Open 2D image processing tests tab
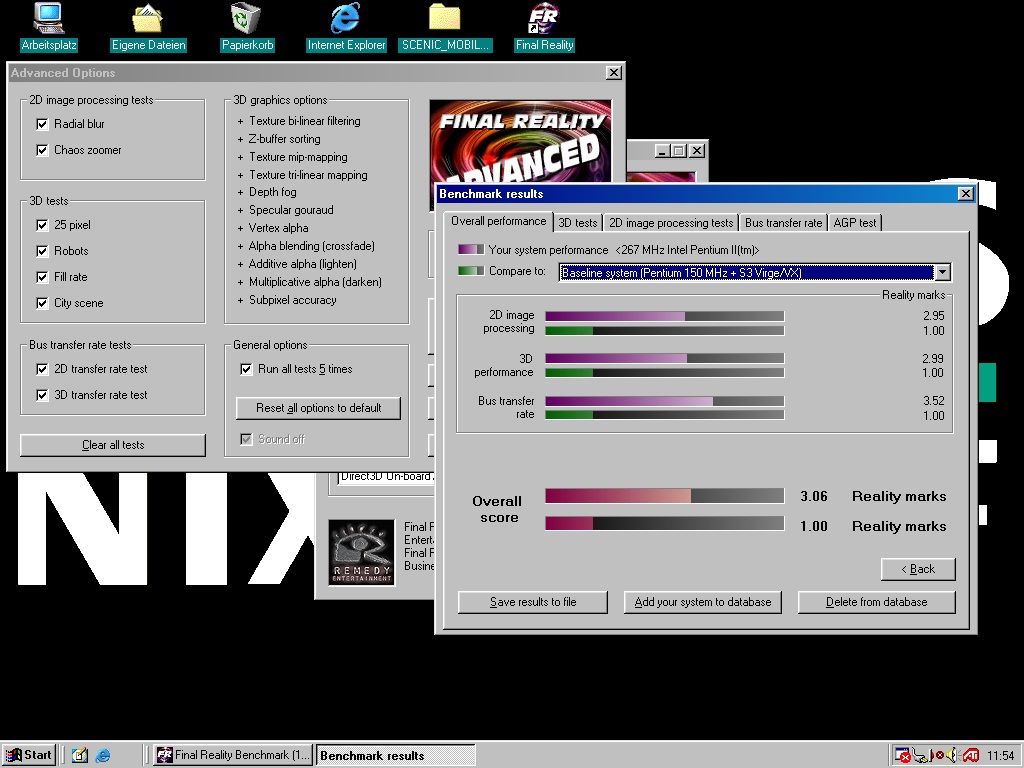Viewport: 1024px width, 768px height. [x=671, y=223]
